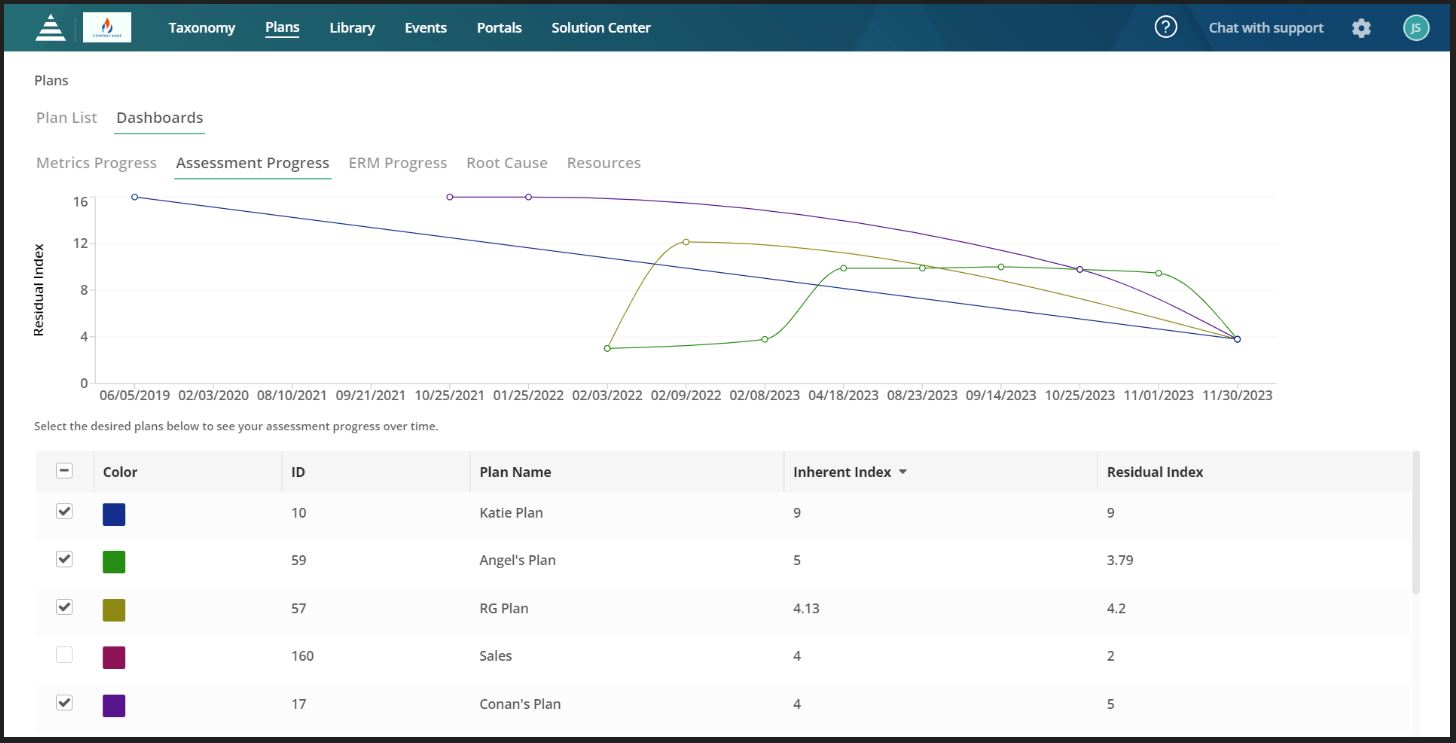Switch to the Metrics Progress tab
1456x743 pixels.
click(96, 162)
